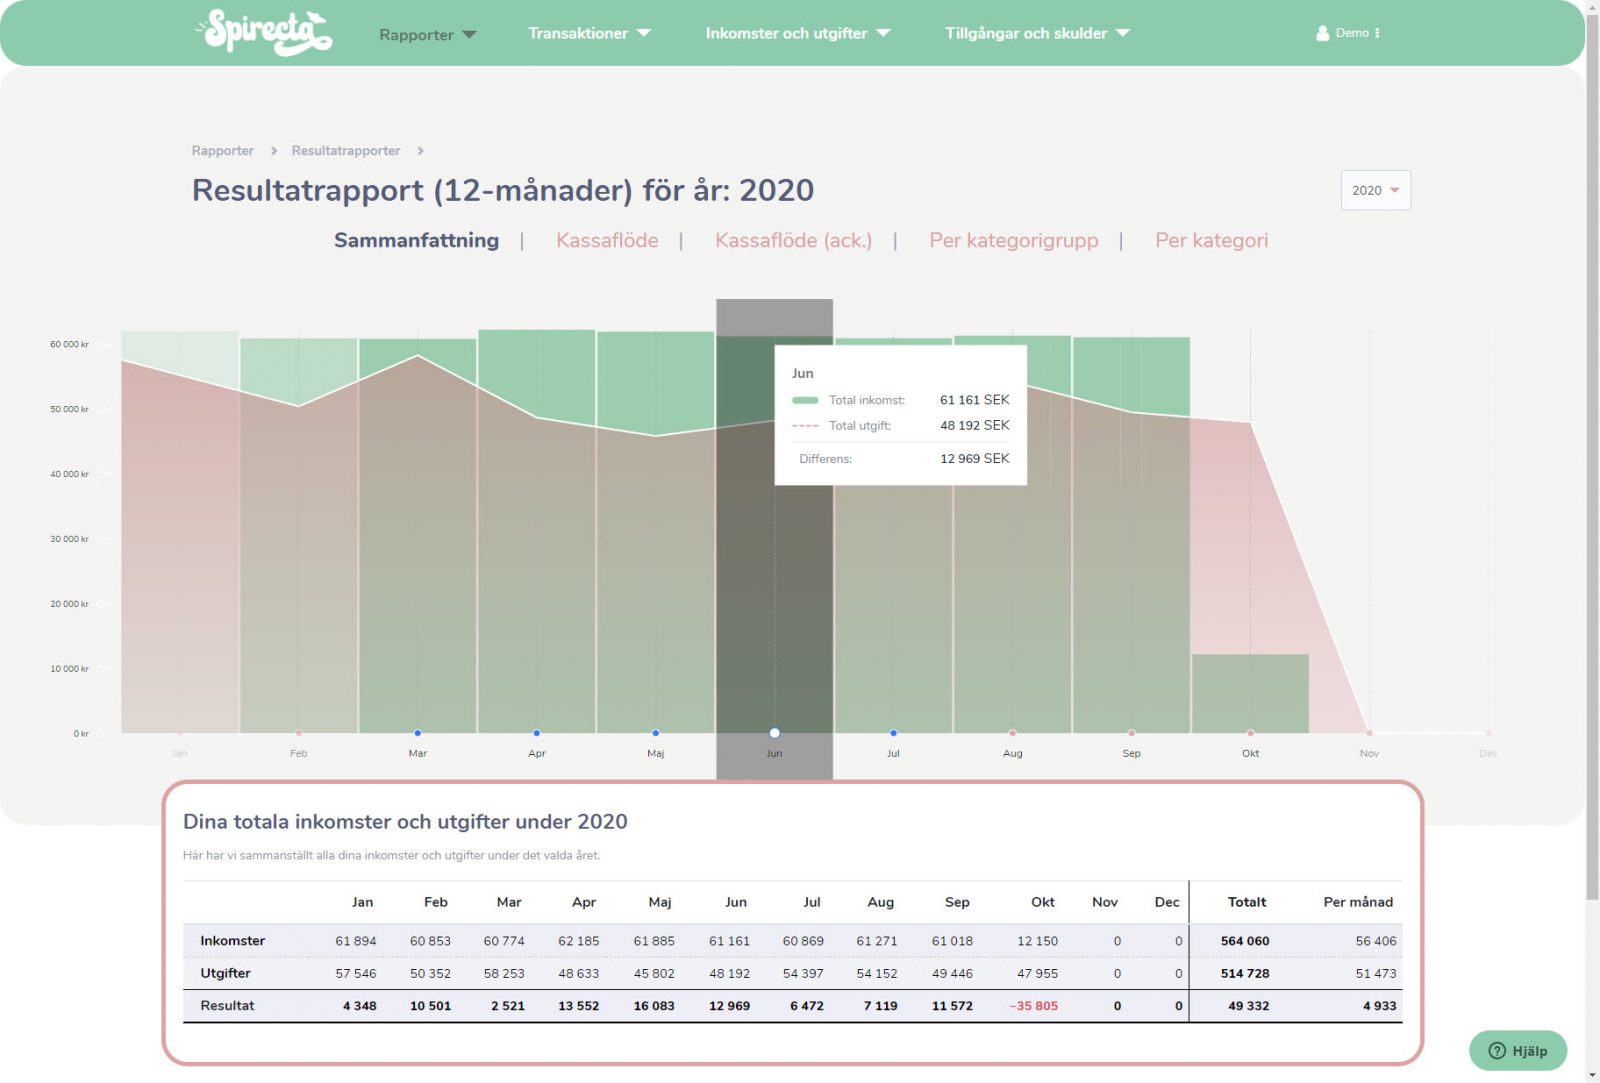This screenshot has width=1600, height=1083.
Task: Switch to the Per kategori view
Action: [x=1211, y=240]
